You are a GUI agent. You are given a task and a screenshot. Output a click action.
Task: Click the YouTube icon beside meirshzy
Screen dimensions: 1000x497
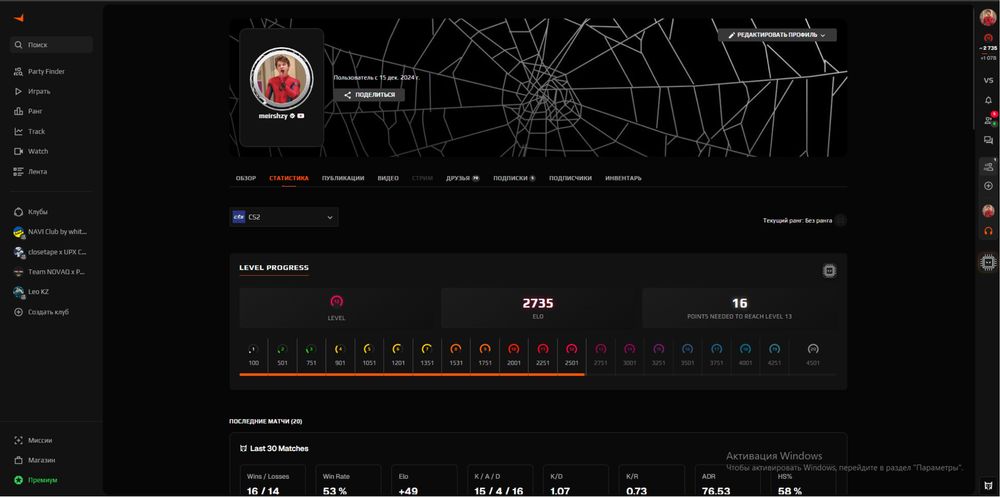(x=300, y=116)
